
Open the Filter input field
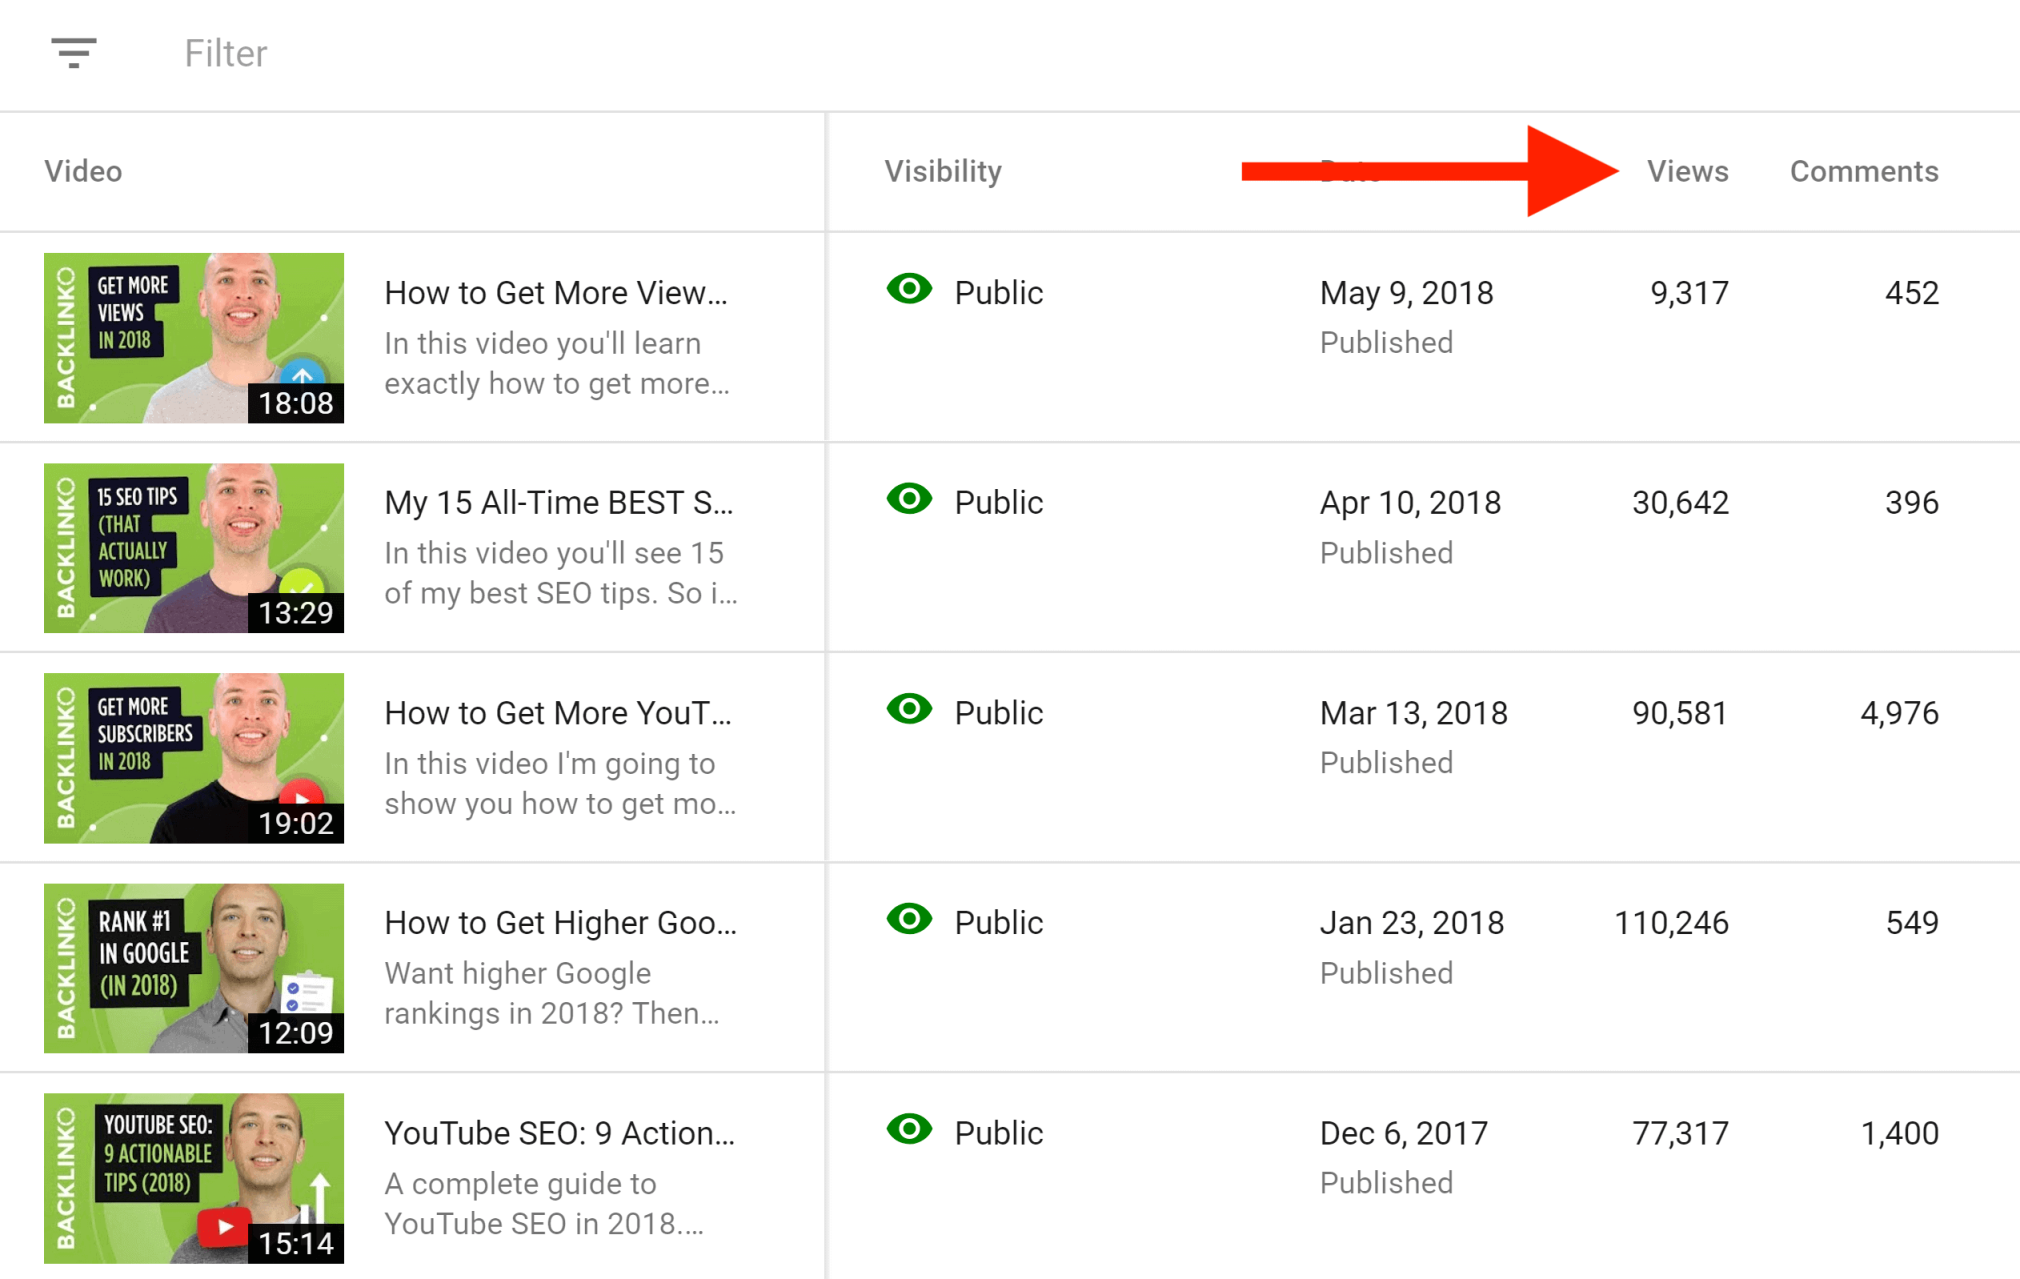224,53
